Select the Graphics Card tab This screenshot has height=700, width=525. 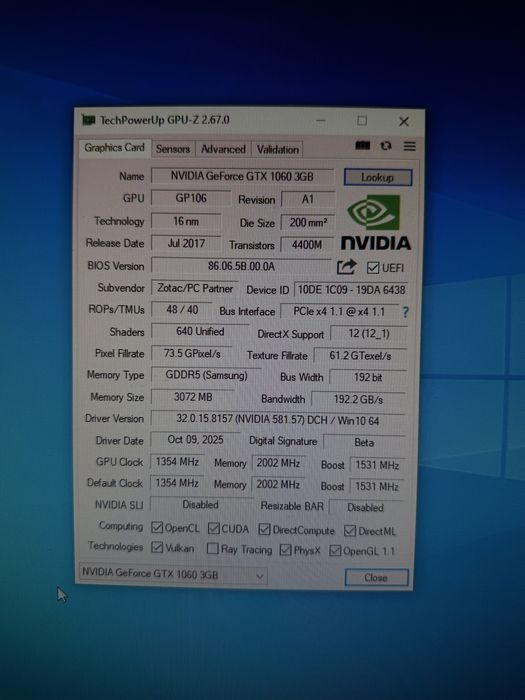pos(114,148)
